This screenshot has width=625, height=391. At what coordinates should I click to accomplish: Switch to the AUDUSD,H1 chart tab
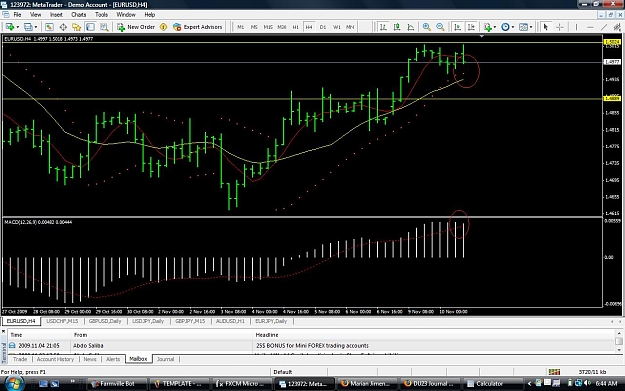tap(230, 321)
